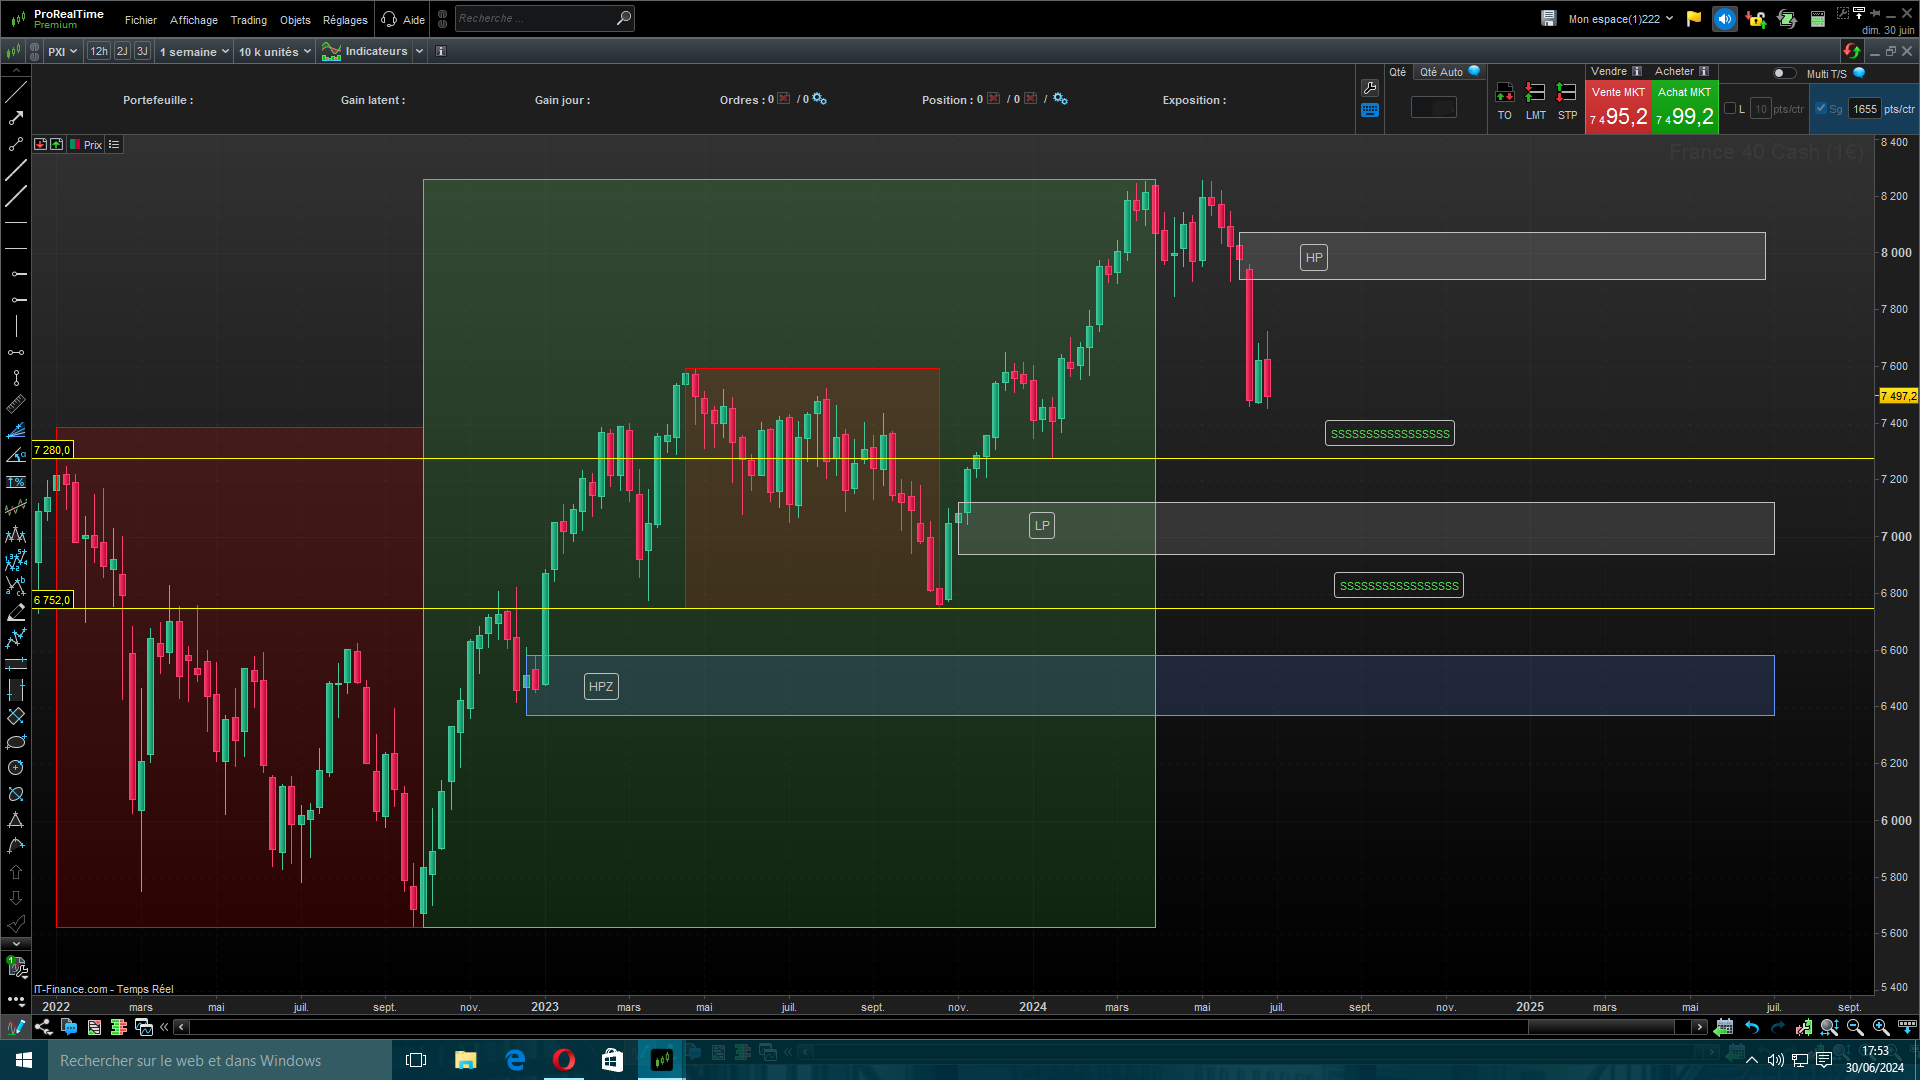The image size is (1920, 1080).
Task: Expand the PXI instrument dropdown
Action: (62, 51)
